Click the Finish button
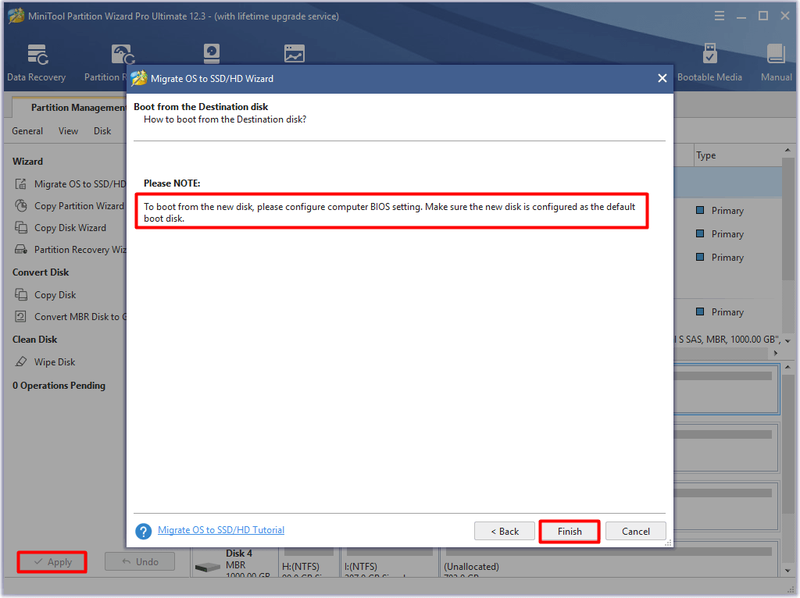 click(569, 531)
